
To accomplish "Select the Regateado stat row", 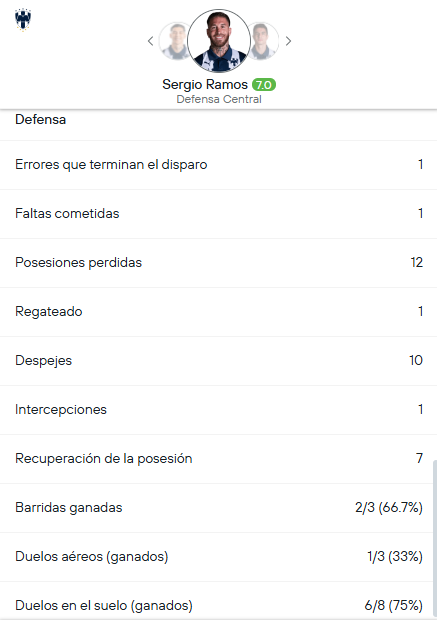I will click(218, 312).
